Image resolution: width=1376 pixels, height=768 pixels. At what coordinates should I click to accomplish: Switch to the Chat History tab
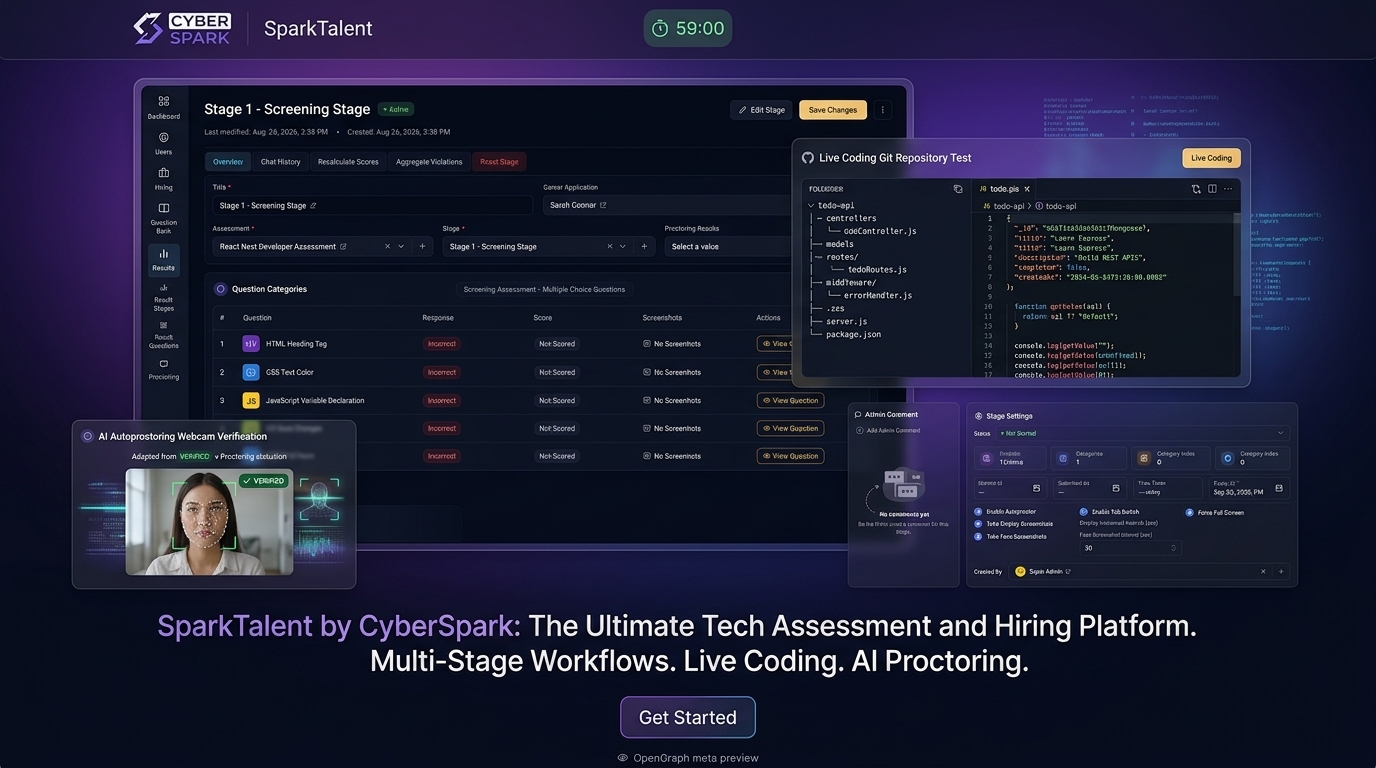[280, 162]
